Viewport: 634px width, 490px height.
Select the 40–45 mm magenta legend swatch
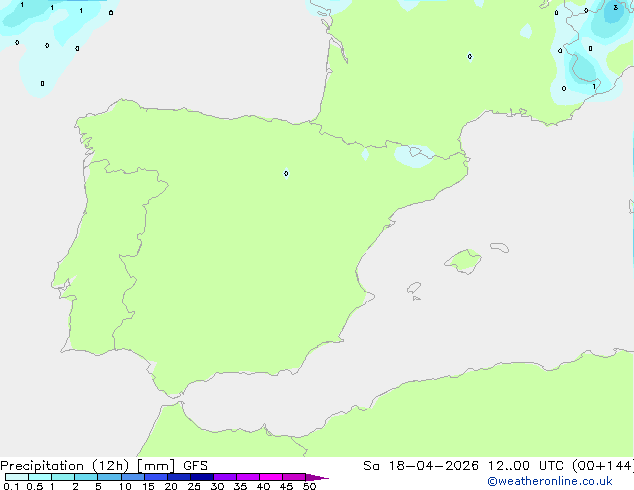[x=271, y=477]
